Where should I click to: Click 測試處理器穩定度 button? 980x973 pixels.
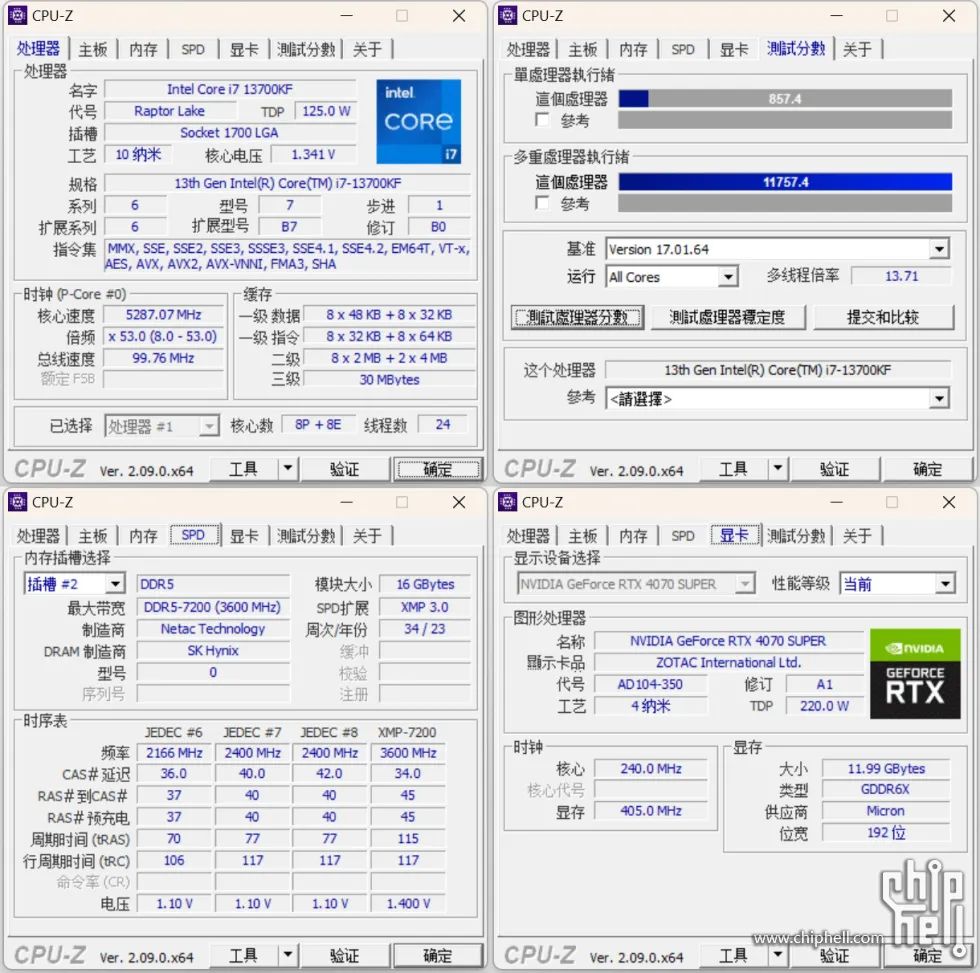point(728,317)
